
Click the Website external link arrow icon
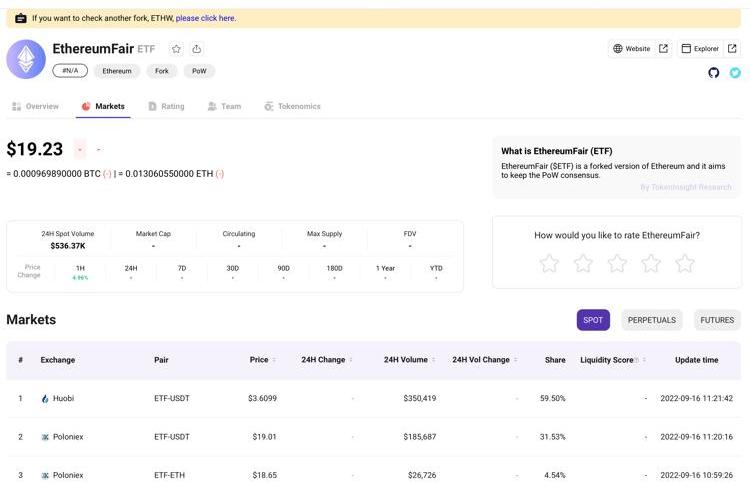663,48
